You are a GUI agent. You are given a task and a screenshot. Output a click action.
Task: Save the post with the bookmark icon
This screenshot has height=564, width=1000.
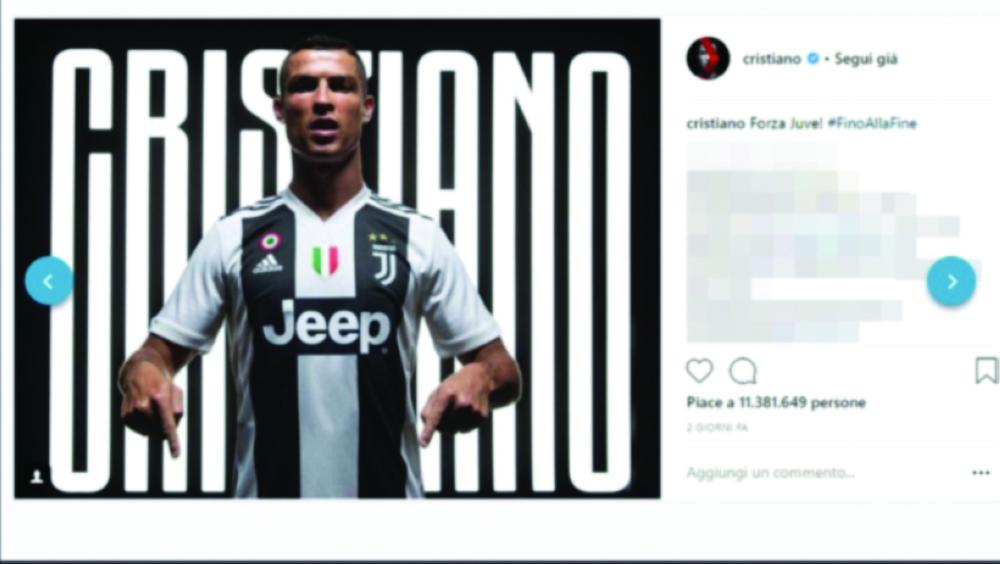(986, 371)
